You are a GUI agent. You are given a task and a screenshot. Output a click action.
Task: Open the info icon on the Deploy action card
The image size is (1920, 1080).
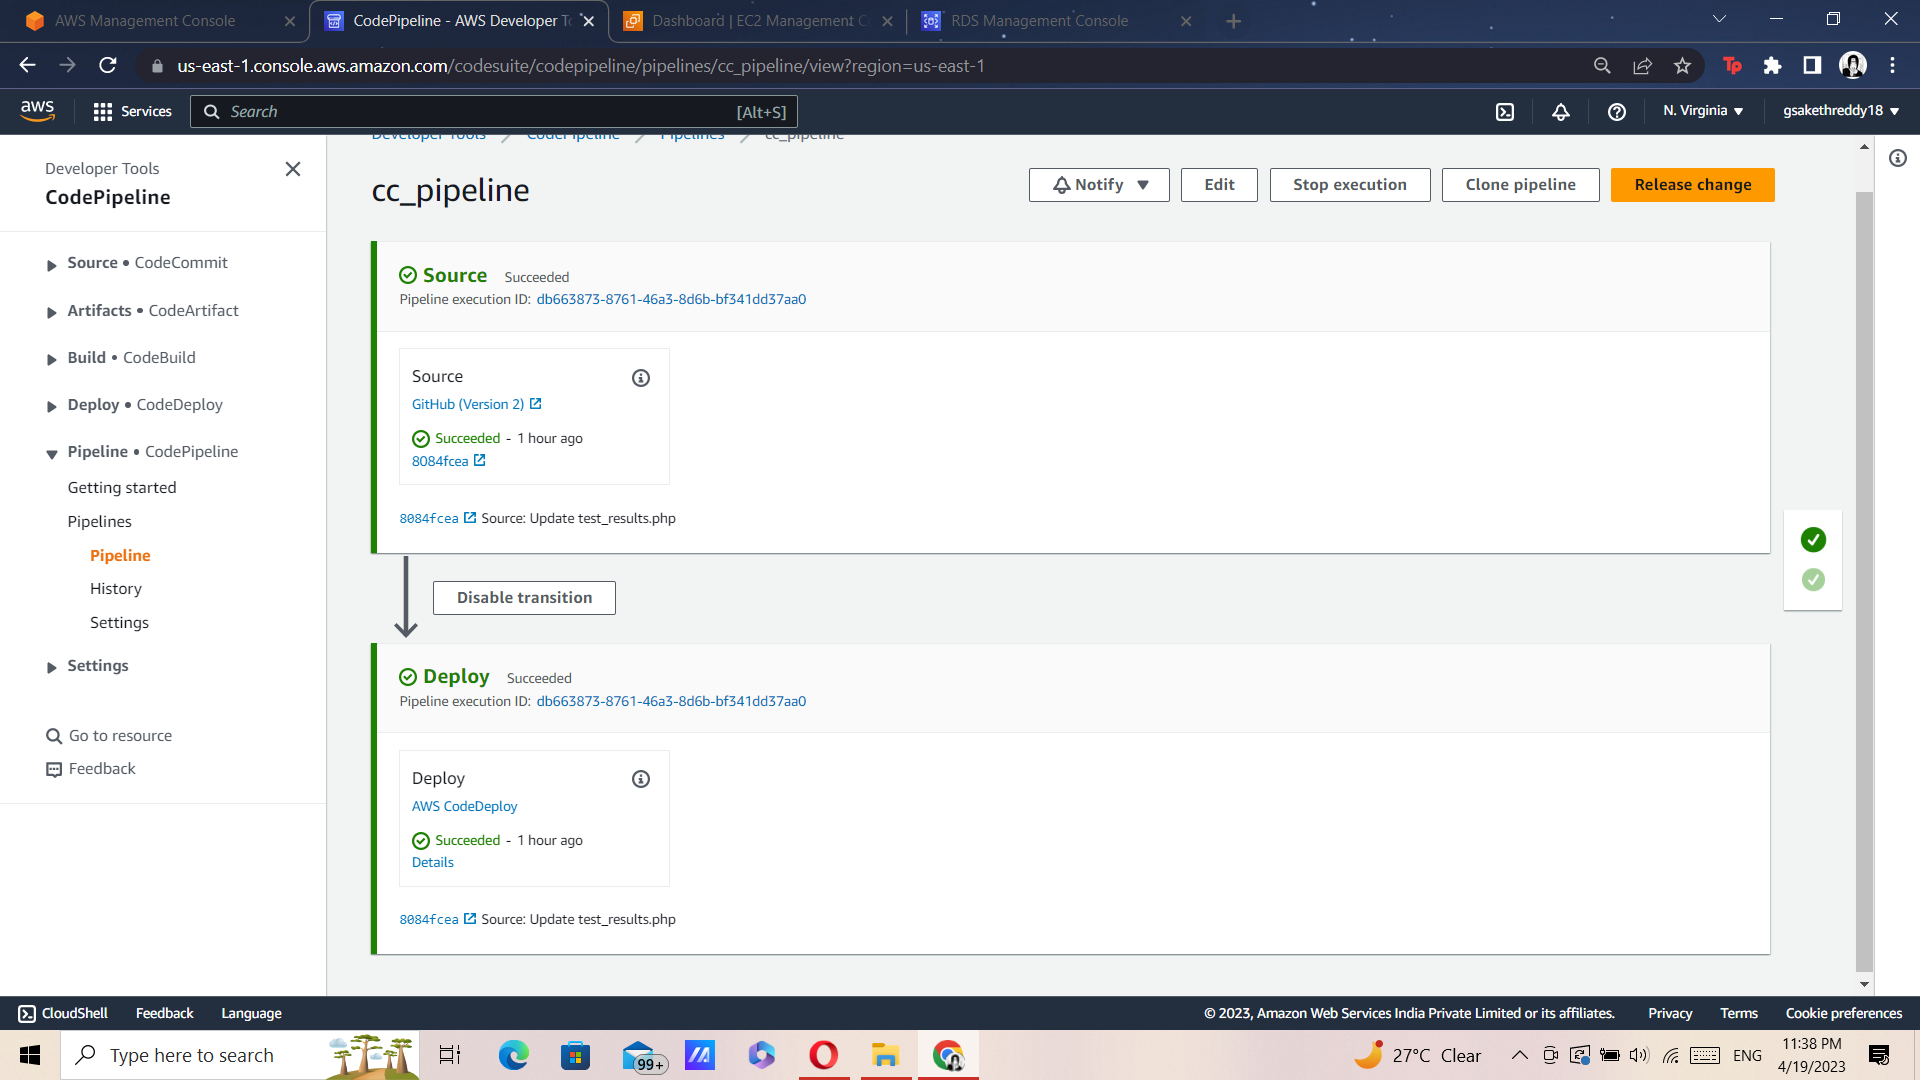click(640, 778)
